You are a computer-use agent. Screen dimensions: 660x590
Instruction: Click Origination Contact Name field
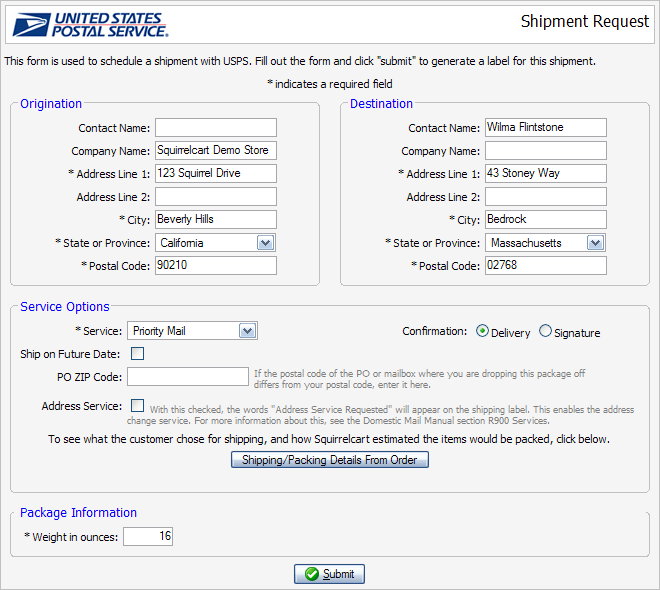(216, 128)
